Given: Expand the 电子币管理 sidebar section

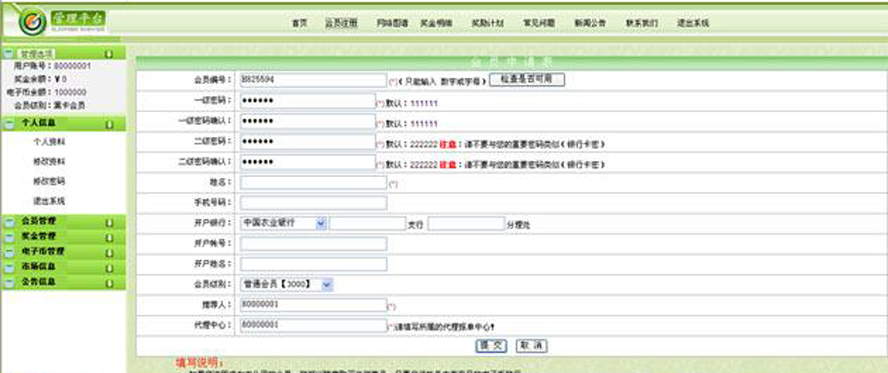Looking at the screenshot, I should pyautogui.click(x=63, y=252).
